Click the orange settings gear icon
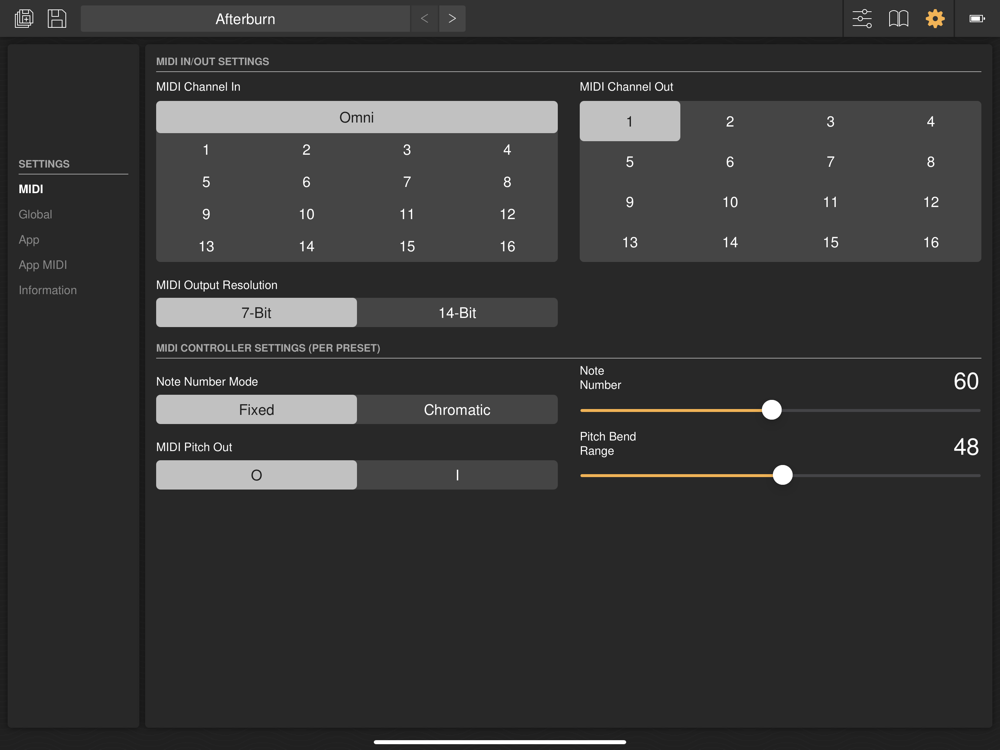Image resolution: width=1000 pixels, height=750 pixels. (935, 18)
